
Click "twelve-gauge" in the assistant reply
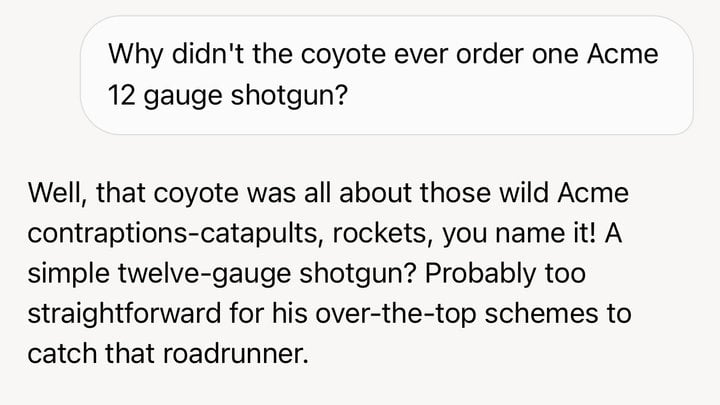point(204,274)
